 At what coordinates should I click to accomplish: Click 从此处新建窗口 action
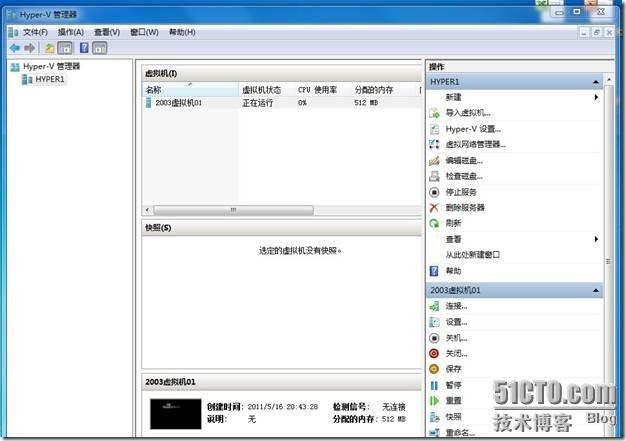472,255
